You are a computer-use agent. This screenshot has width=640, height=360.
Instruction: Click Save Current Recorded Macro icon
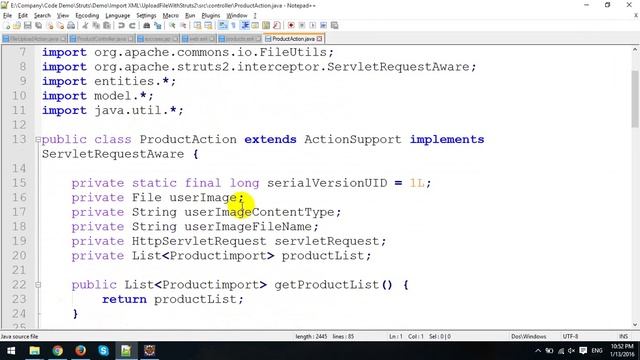click(334, 25)
